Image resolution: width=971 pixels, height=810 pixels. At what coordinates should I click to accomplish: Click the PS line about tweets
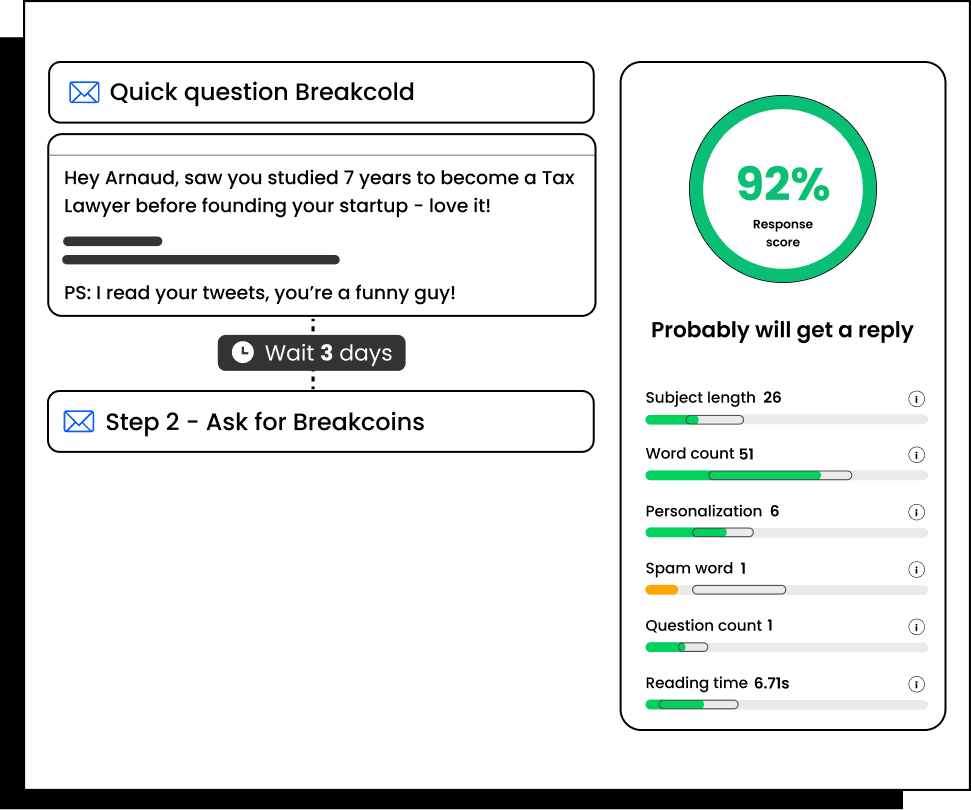(260, 293)
